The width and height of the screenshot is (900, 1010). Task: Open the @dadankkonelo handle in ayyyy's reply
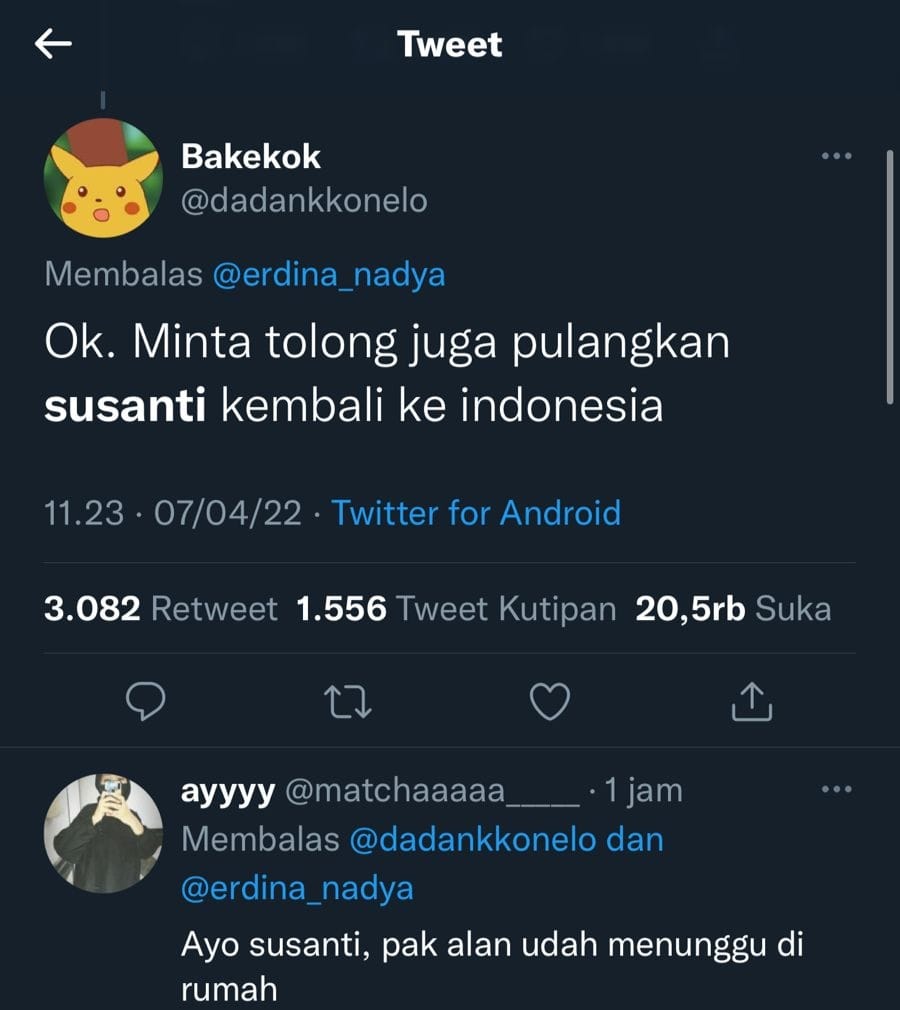point(474,839)
